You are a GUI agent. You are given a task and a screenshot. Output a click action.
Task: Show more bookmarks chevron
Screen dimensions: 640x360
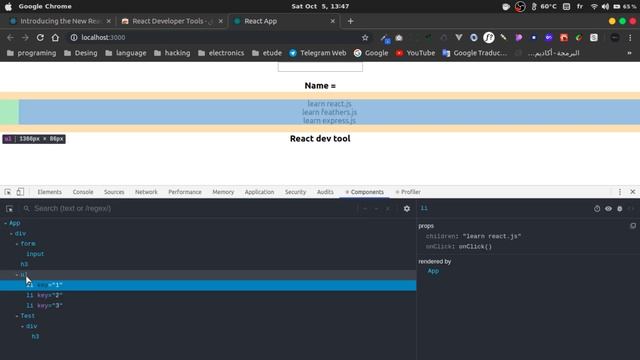[x=629, y=53]
